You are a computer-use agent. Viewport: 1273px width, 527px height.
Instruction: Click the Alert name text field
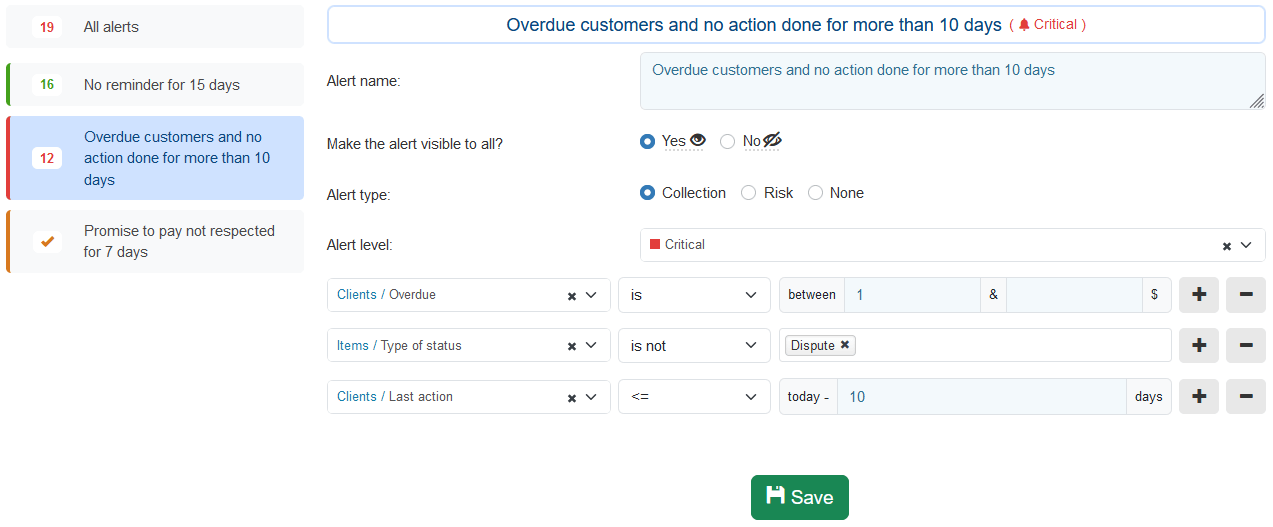tap(952, 81)
